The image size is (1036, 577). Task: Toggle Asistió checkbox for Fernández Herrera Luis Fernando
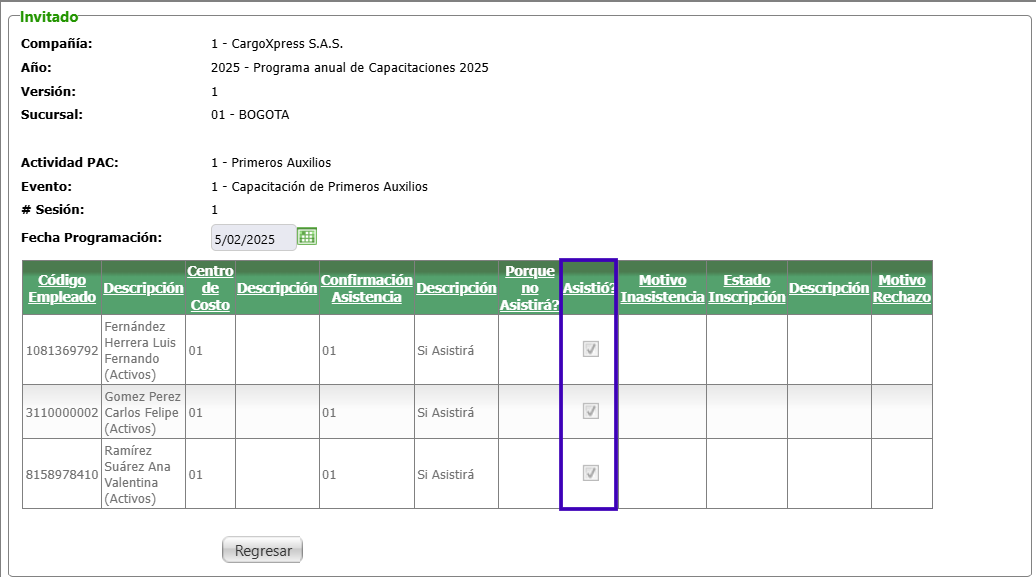point(591,349)
